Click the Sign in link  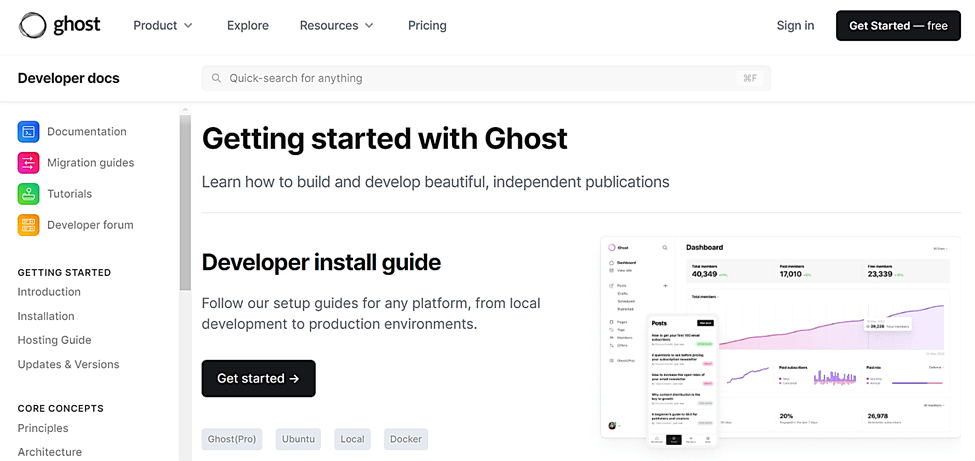[795, 25]
